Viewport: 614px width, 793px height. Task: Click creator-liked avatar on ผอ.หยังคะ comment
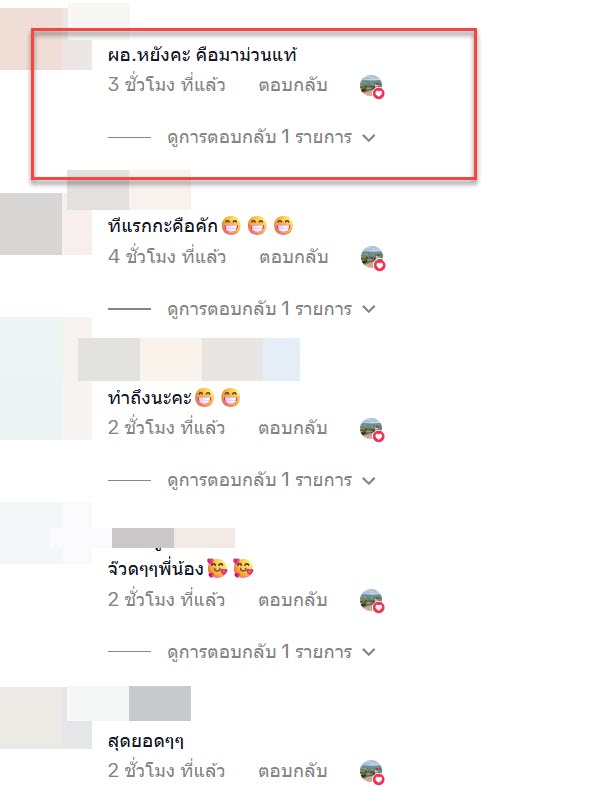(372, 86)
